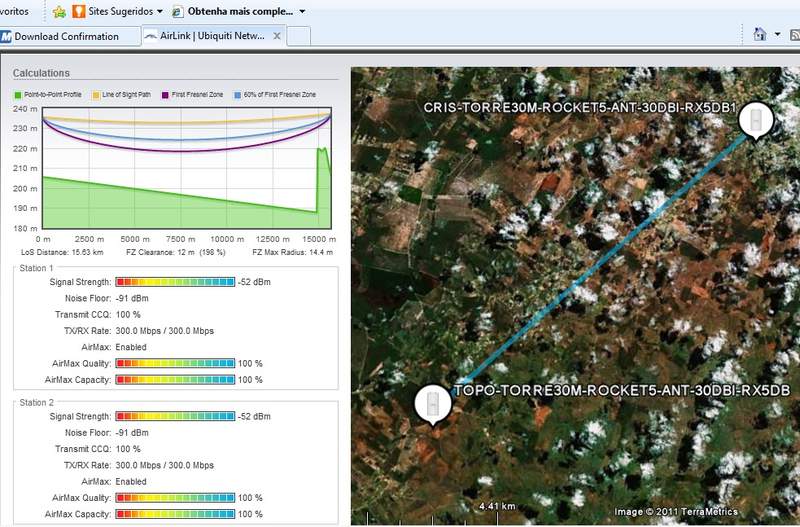Image resolution: width=800 pixels, height=527 pixels.
Task: Click Station 1 AirMax Enabled value
Action: coord(131,347)
